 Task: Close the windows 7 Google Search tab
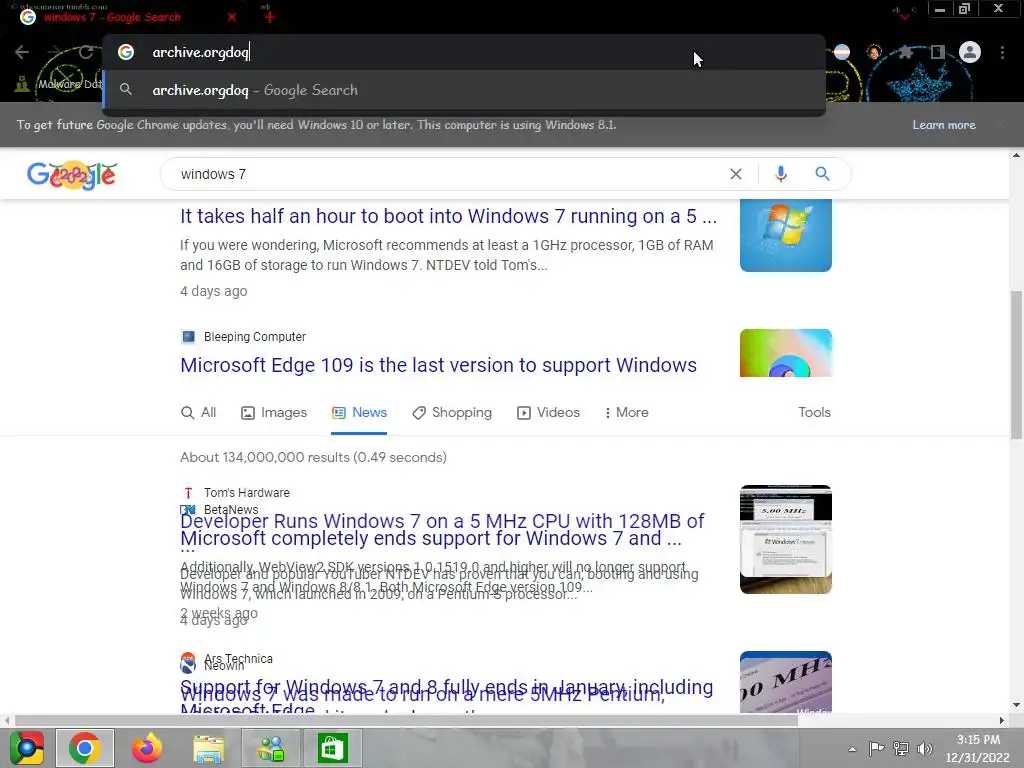coord(232,17)
